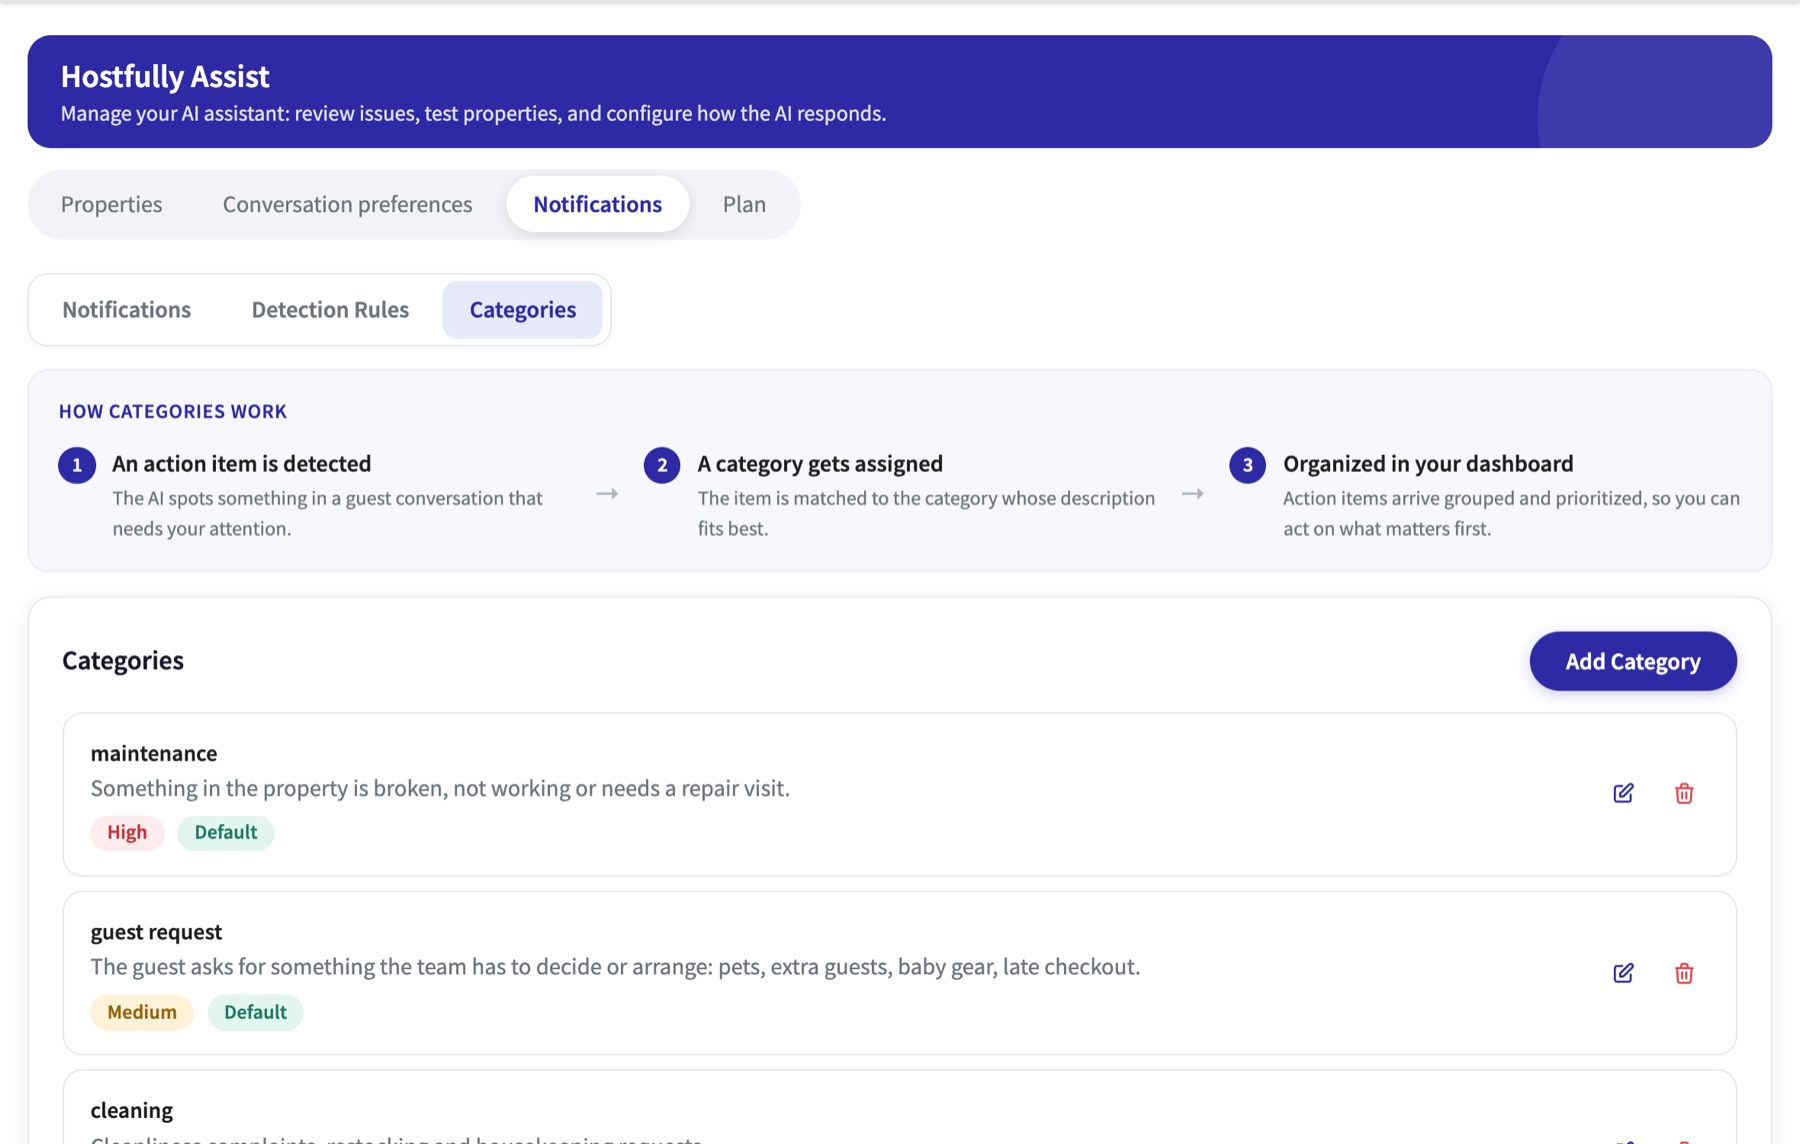Click the maintenance description text
The image size is (1800, 1144).
[x=440, y=788]
